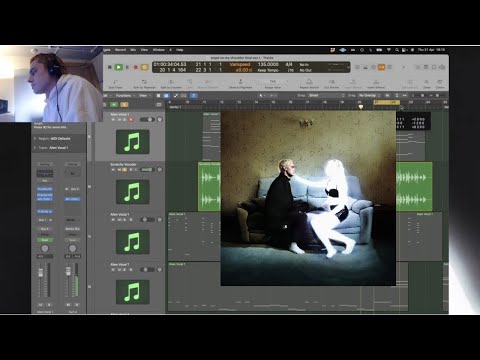Viewport: 480px width, 360px height.
Task: Open the Functions menu in the Tracks area
Action: coord(125,96)
